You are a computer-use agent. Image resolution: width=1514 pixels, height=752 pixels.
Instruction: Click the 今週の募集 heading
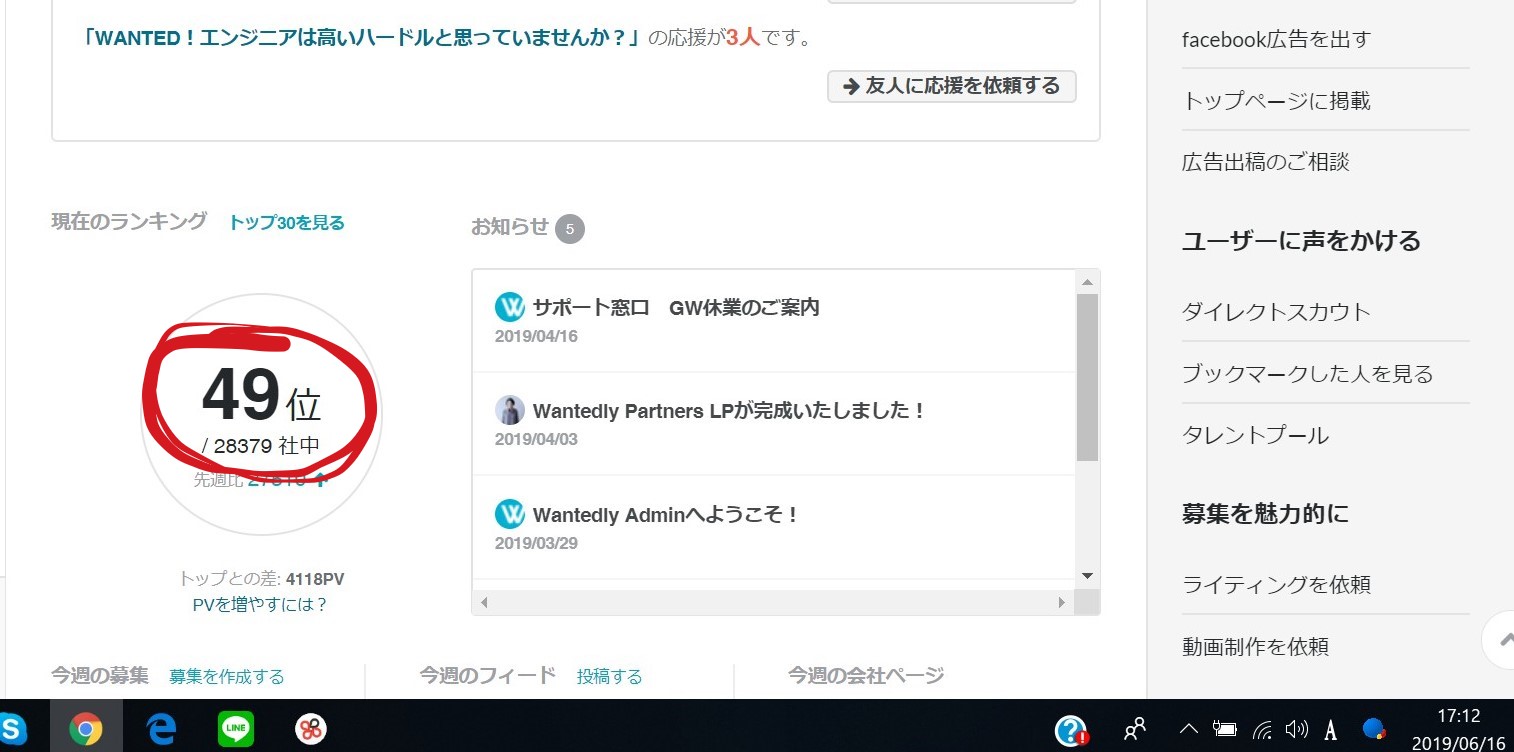[100, 675]
